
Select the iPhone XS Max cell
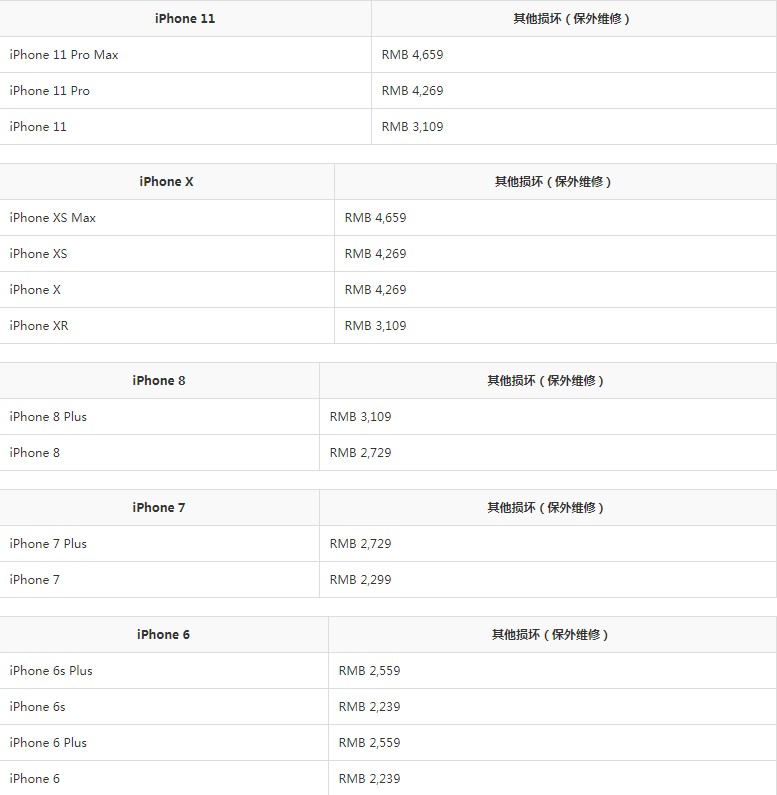point(53,218)
